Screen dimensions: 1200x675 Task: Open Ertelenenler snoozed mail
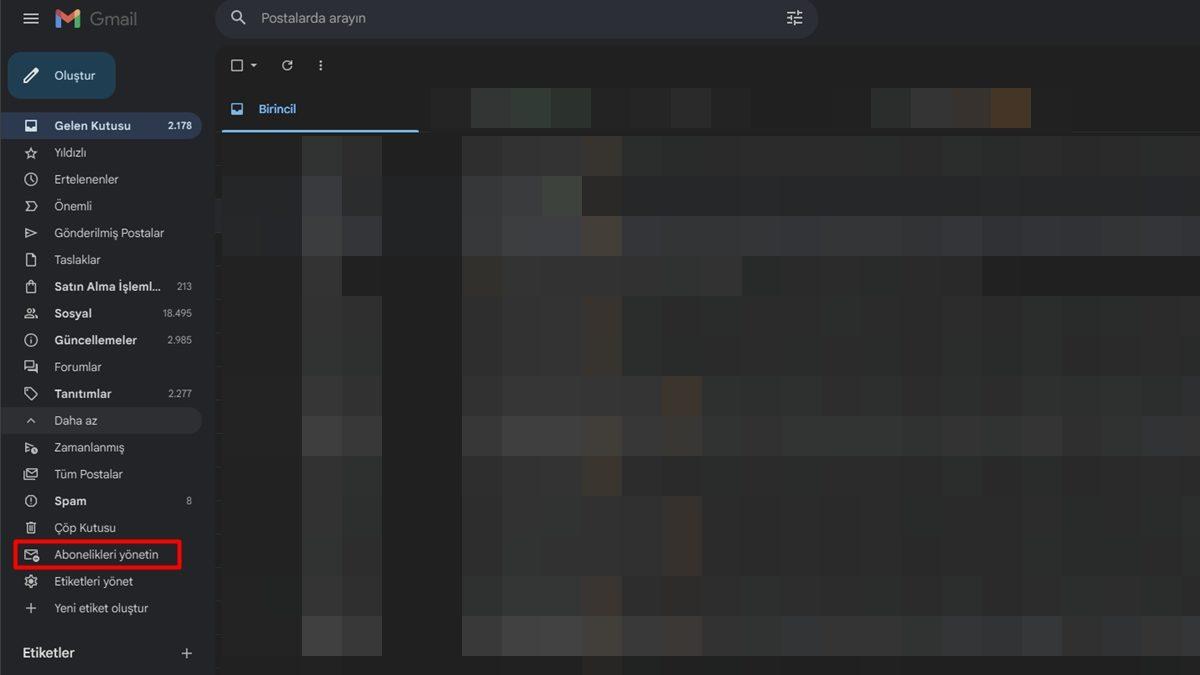(x=86, y=180)
